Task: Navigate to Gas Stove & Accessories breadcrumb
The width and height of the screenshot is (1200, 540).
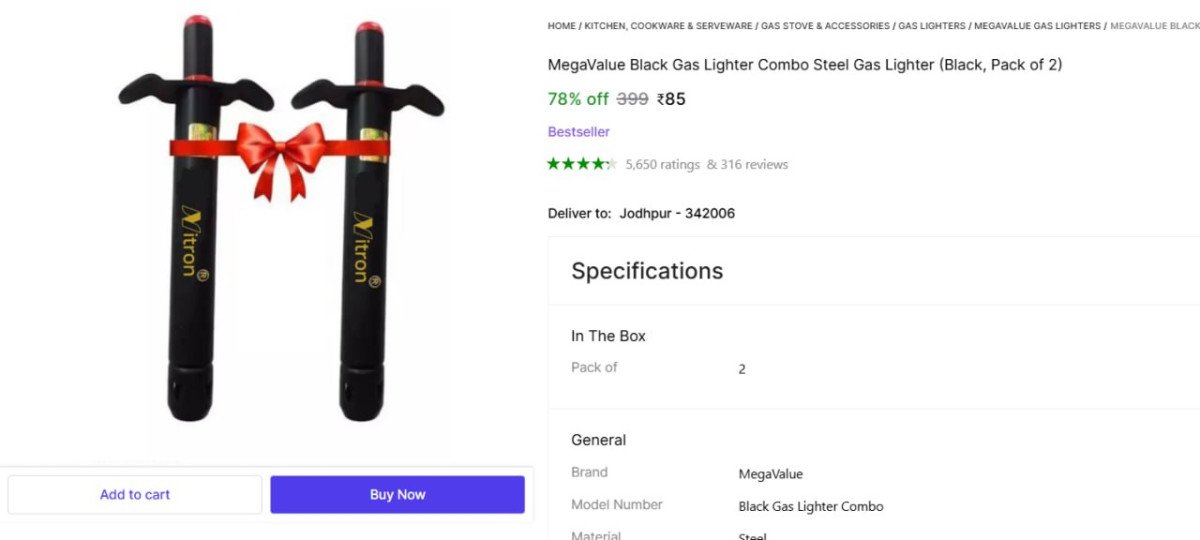Action: click(825, 26)
